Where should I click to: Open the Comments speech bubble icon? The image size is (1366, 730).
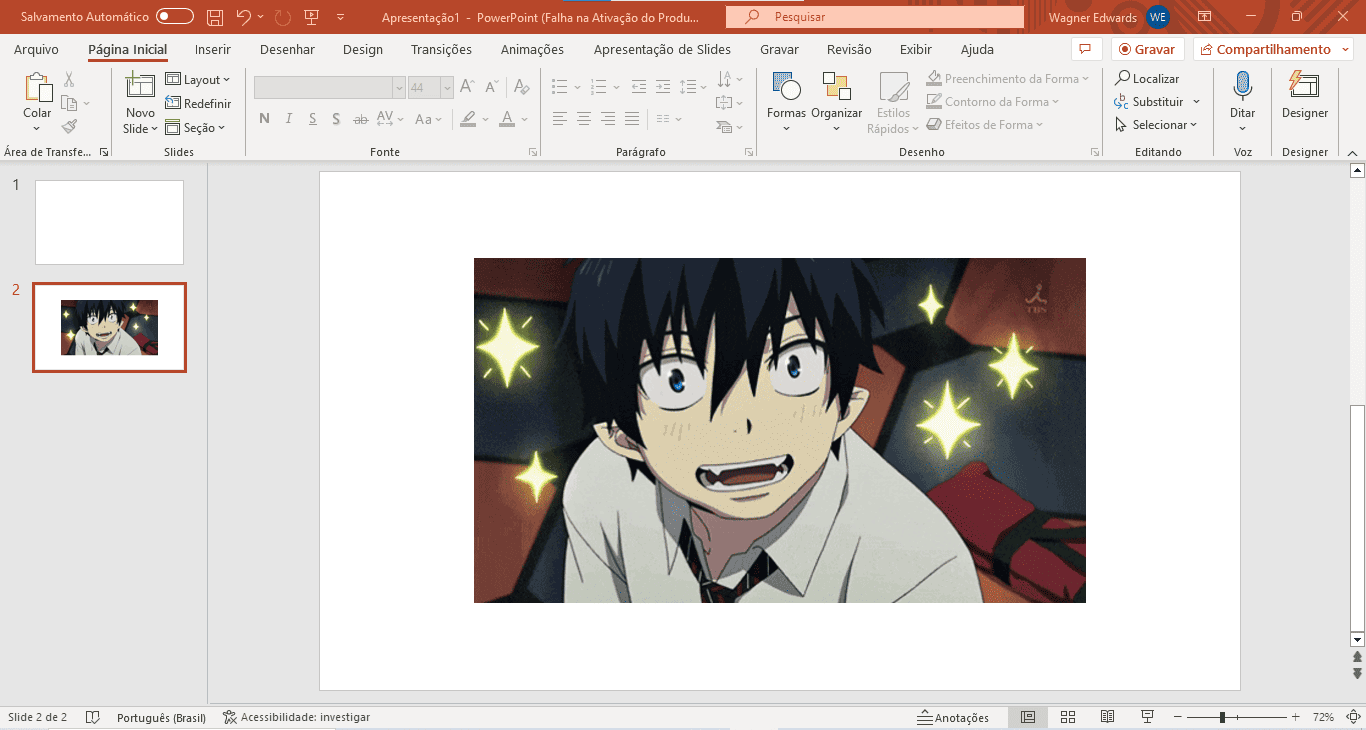tap(1086, 49)
